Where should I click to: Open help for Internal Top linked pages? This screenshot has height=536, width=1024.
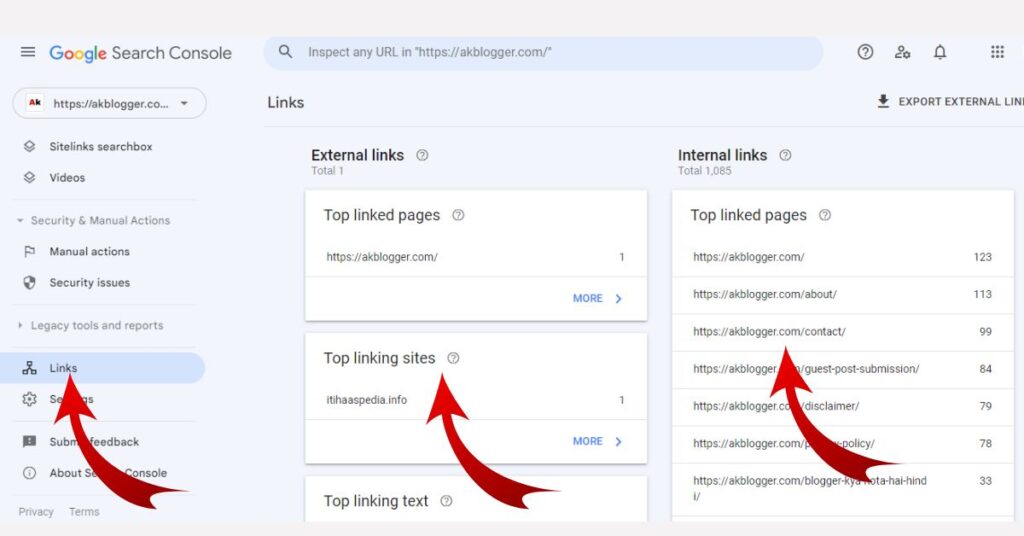[x=825, y=215]
